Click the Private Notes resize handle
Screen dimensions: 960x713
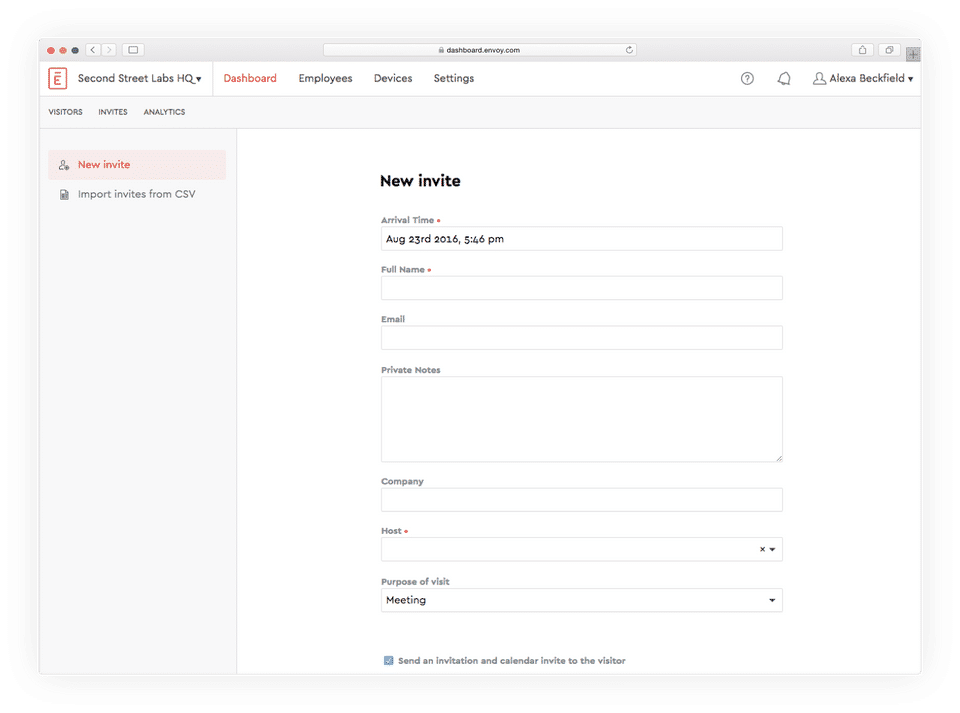(779, 458)
